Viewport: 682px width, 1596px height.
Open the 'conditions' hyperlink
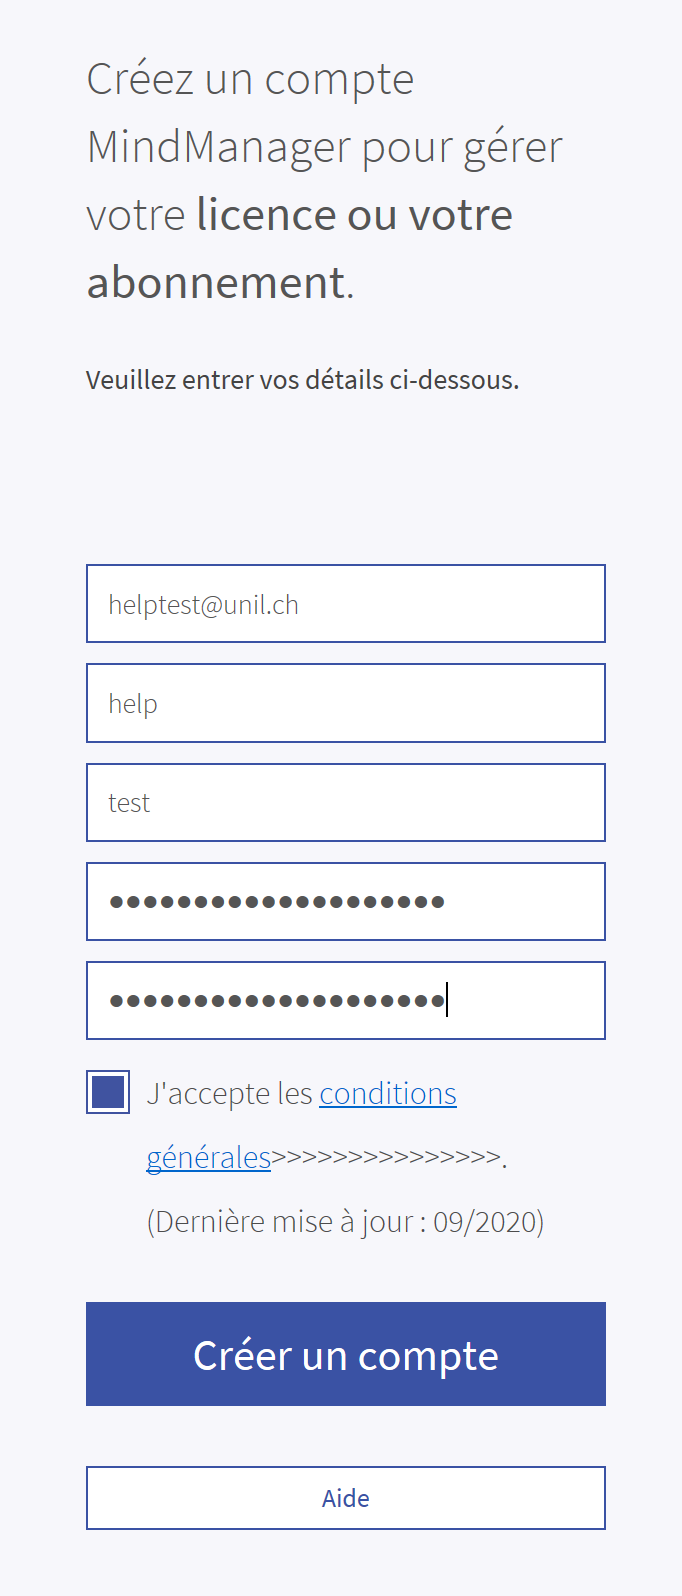click(388, 1094)
